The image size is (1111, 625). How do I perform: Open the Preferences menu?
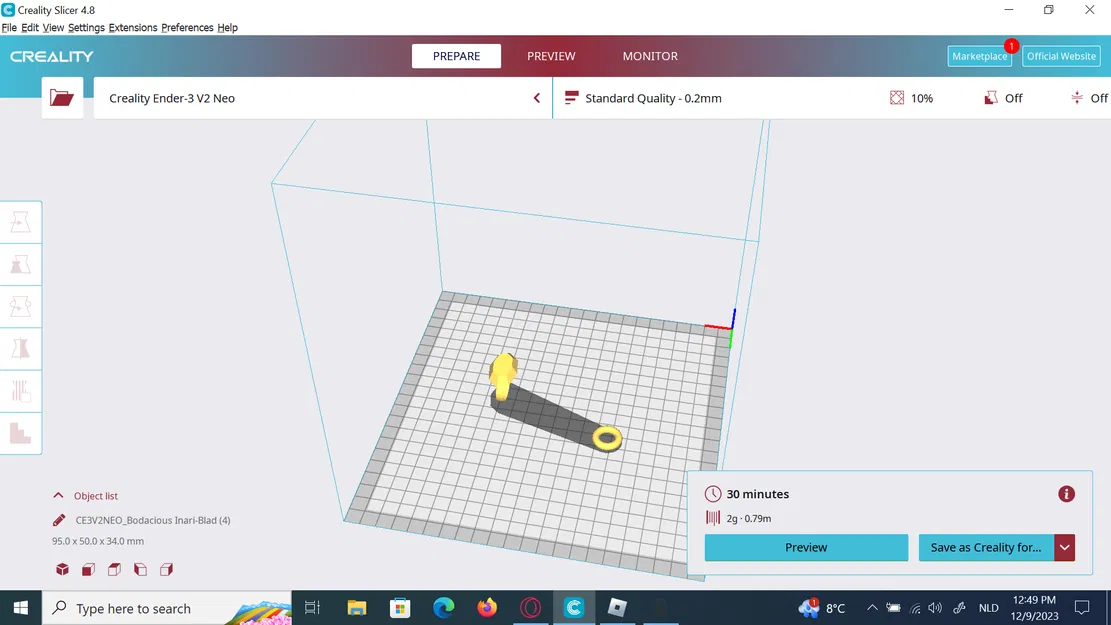click(187, 28)
